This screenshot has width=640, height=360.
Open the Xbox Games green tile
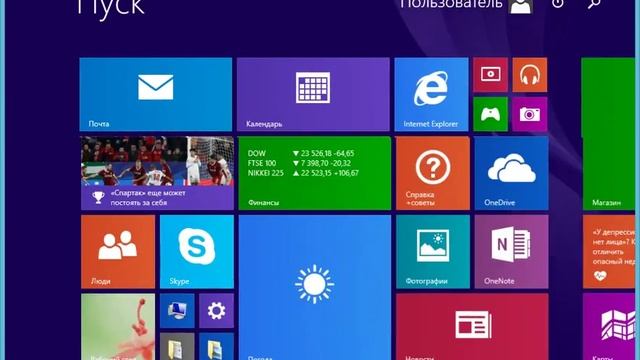(490, 114)
